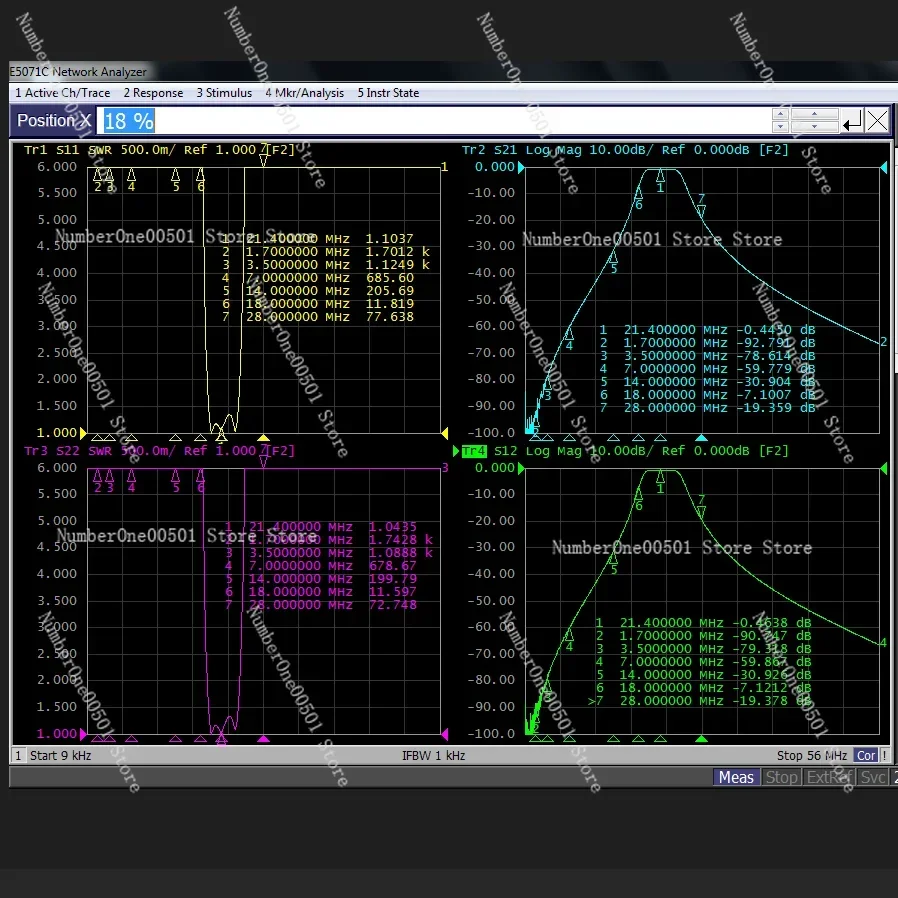Viewport: 898px width, 898px height.
Task: Click marker 7 on the Tr4 S12 trace
Action: tap(702, 506)
